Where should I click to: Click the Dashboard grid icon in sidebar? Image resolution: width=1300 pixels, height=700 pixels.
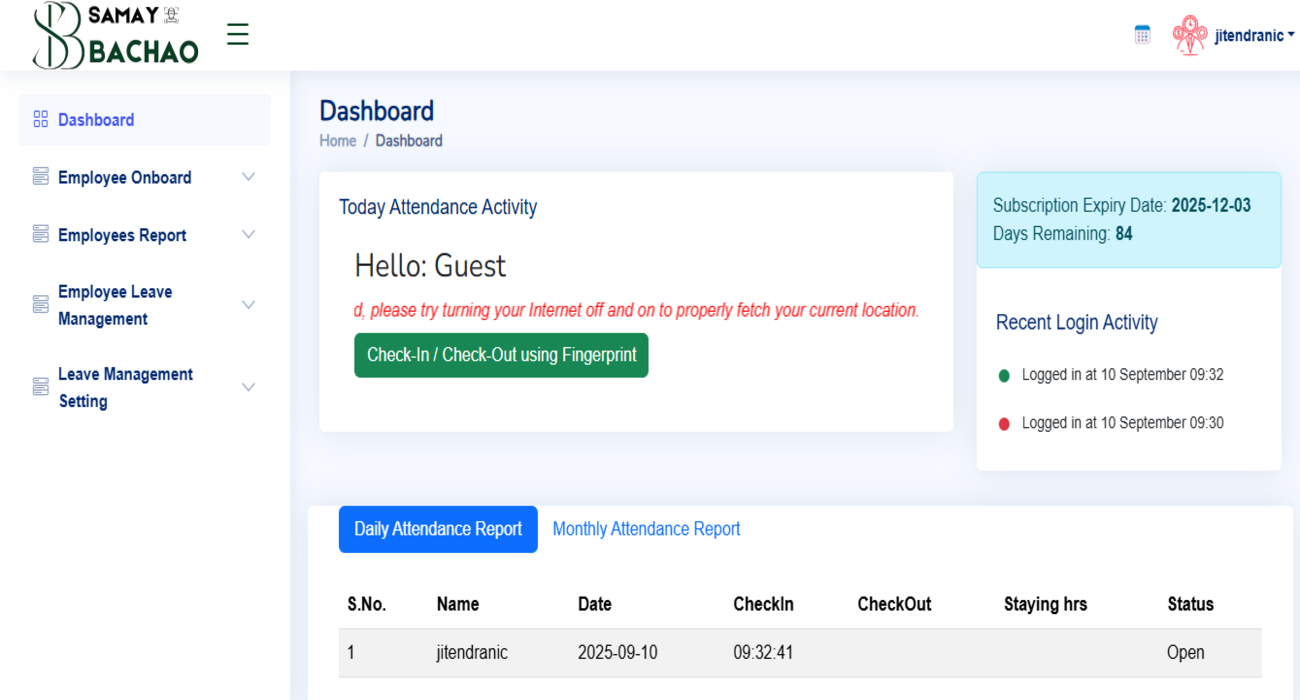(x=40, y=119)
